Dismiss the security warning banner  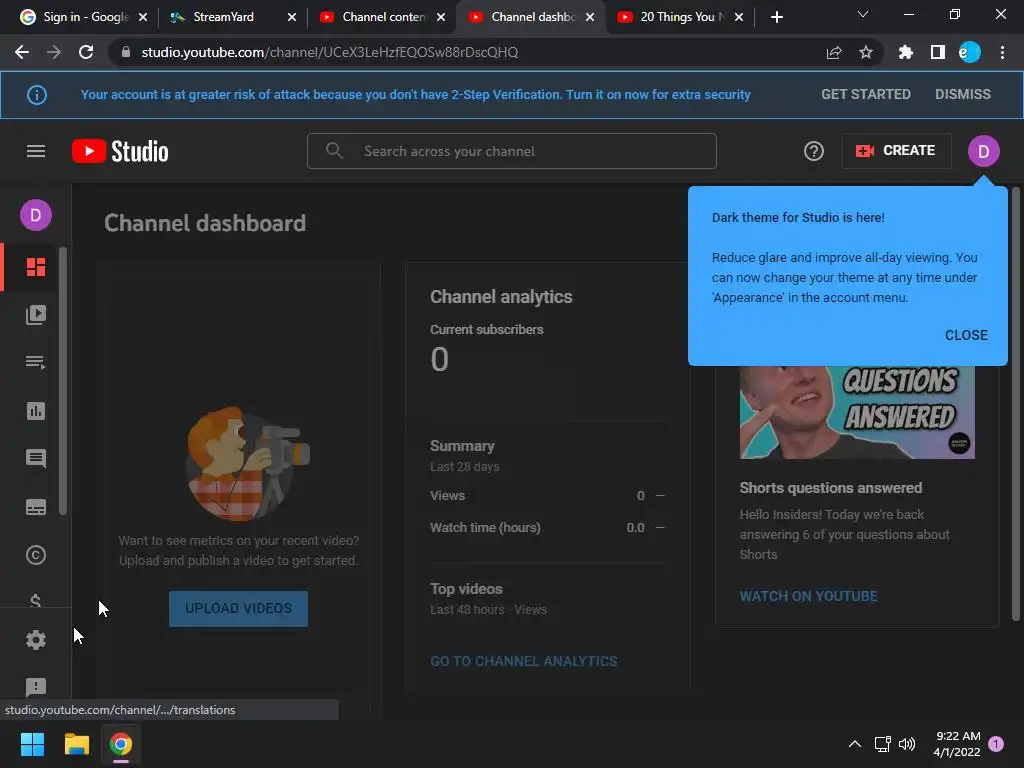tap(963, 94)
